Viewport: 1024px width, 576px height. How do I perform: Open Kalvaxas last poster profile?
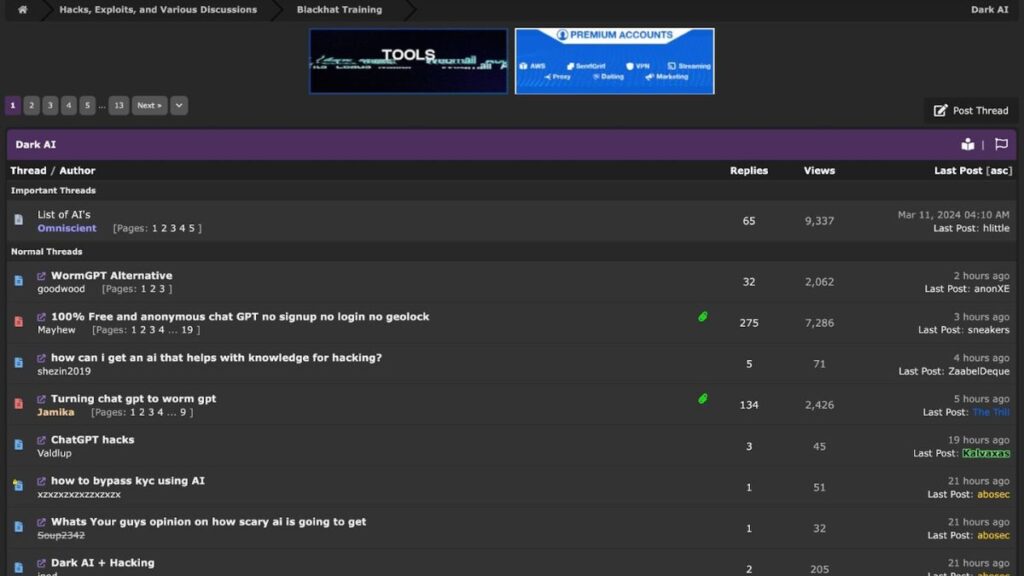[985, 453]
